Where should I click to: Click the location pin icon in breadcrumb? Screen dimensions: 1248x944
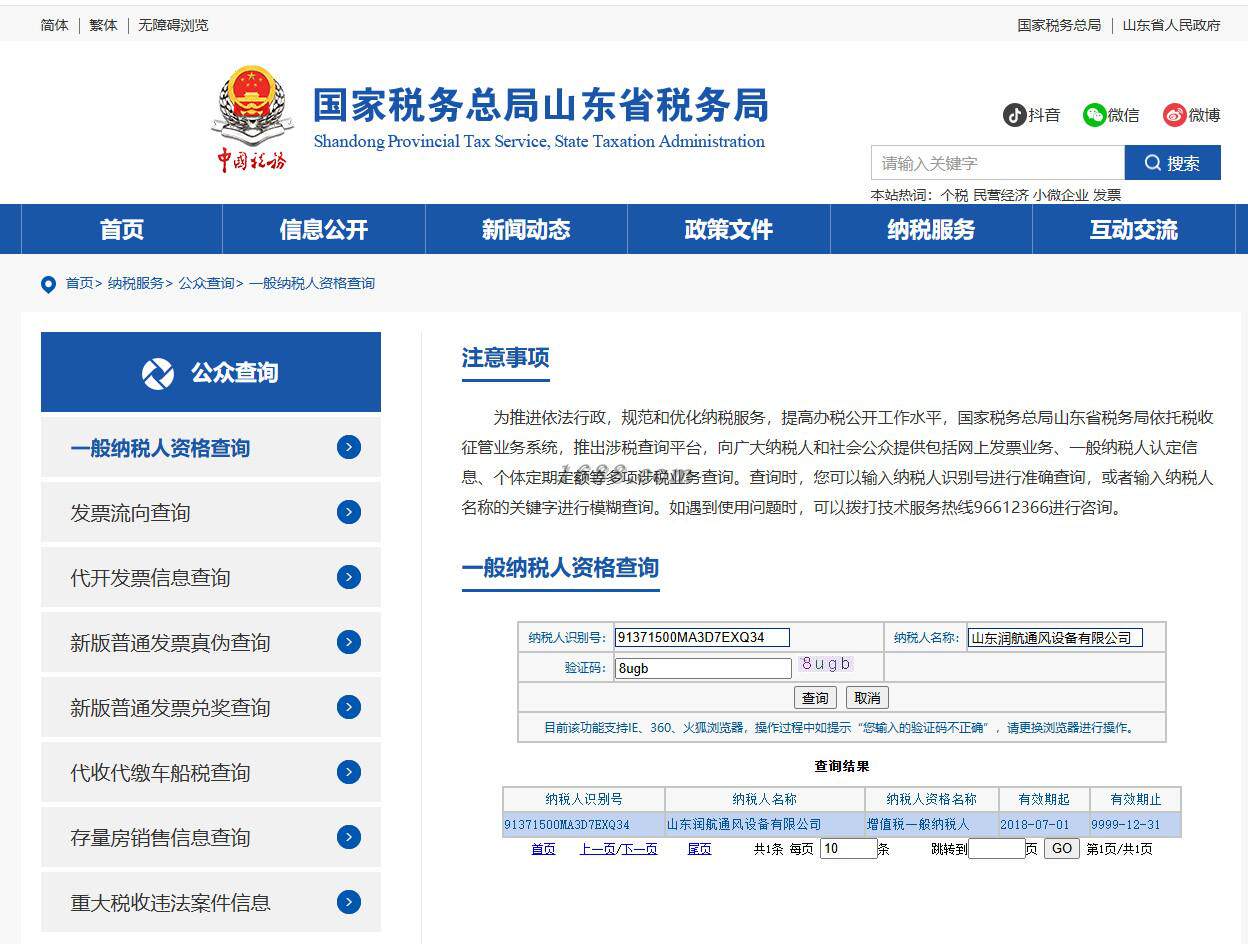48,285
